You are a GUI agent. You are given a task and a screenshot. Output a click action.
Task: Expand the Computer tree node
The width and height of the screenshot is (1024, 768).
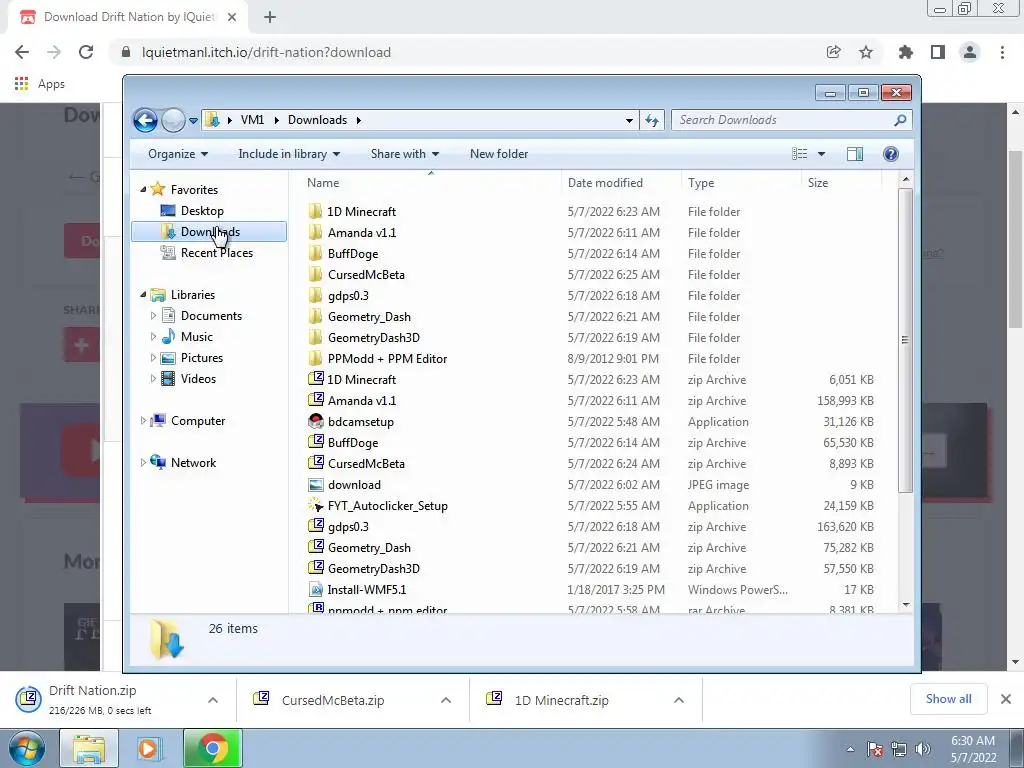click(x=143, y=421)
